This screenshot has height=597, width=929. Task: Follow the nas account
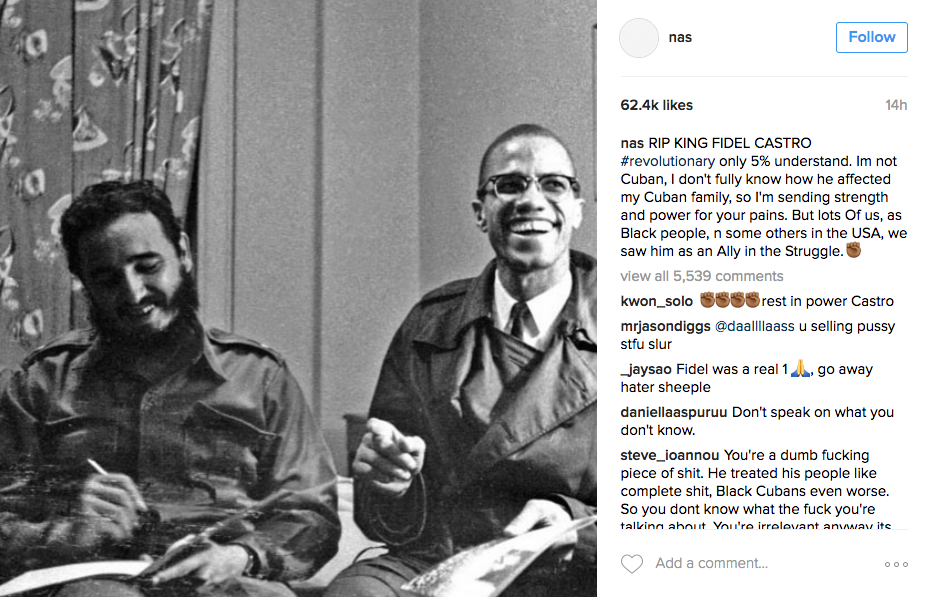click(872, 37)
